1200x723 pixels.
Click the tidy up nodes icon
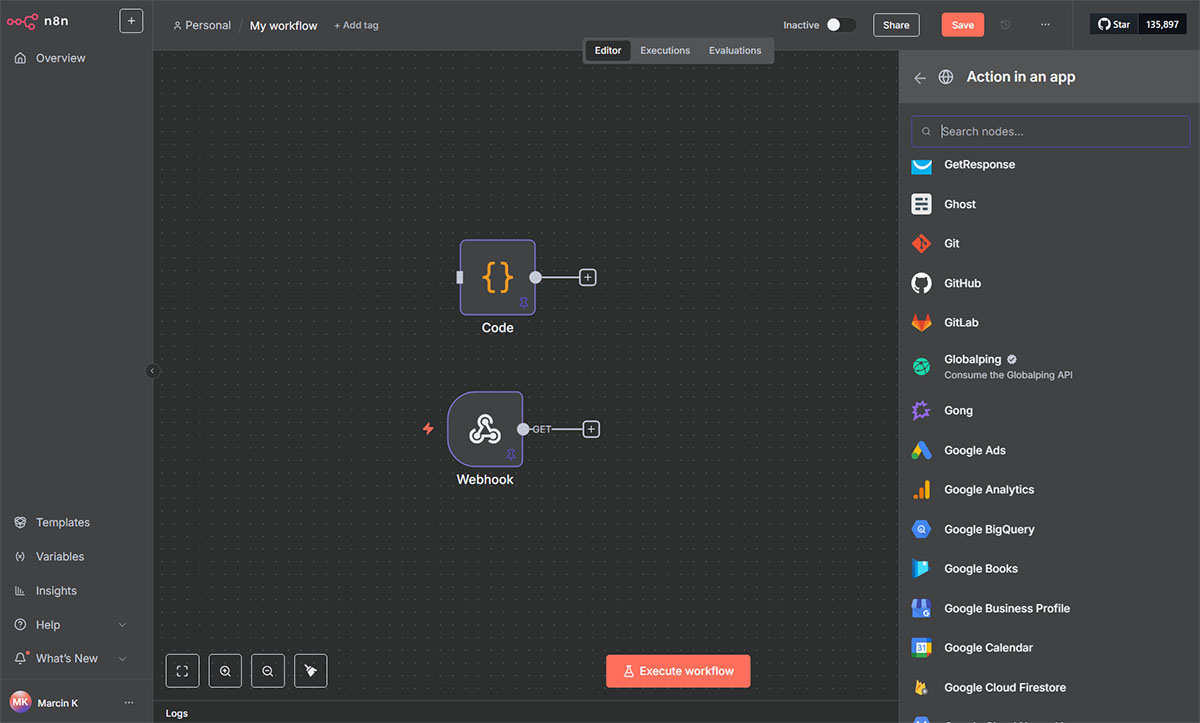[x=310, y=671]
